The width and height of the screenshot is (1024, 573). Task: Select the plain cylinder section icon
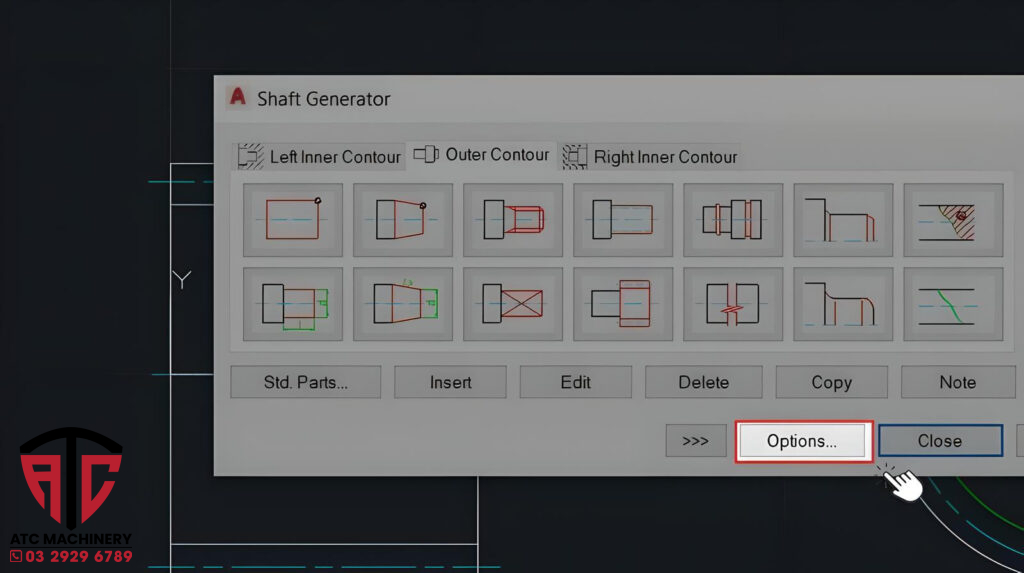pyautogui.click(x=293, y=219)
